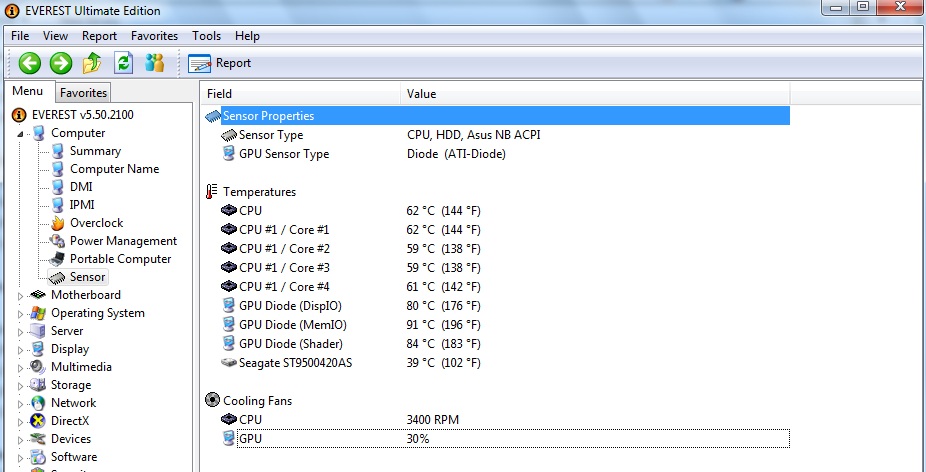This screenshot has width=926, height=472.
Task: Go up one level with Up icon
Action: click(92, 63)
